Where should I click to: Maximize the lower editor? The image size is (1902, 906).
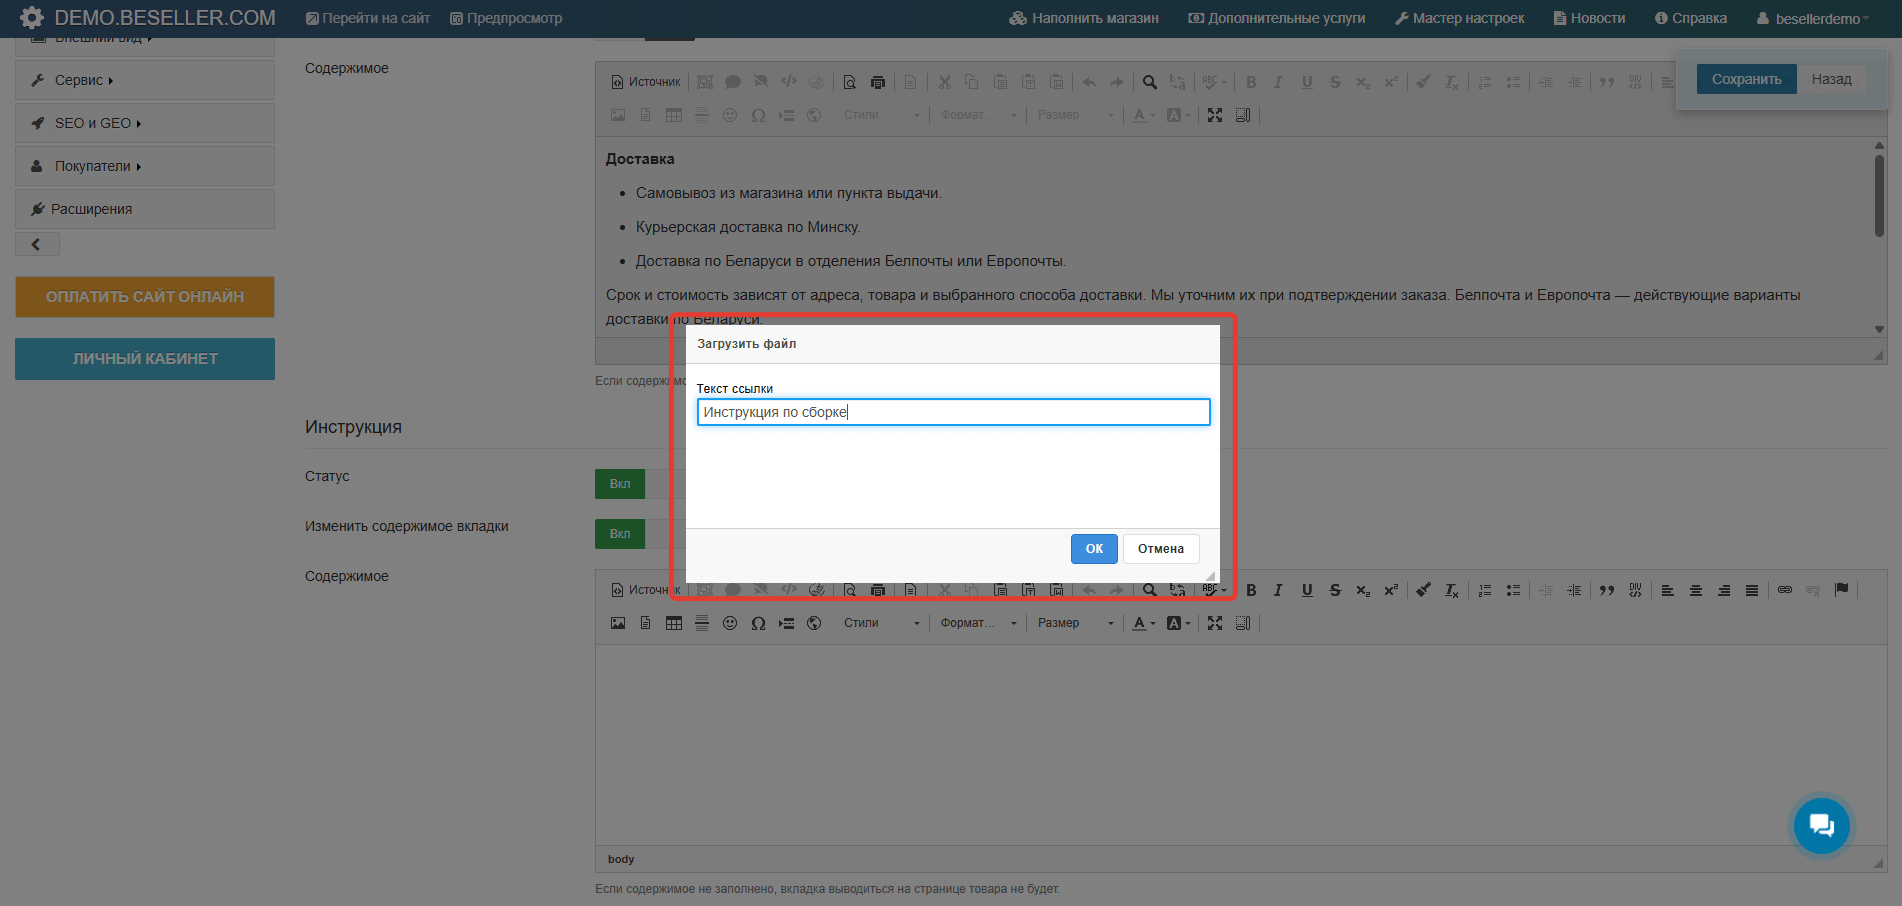click(1215, 623)
